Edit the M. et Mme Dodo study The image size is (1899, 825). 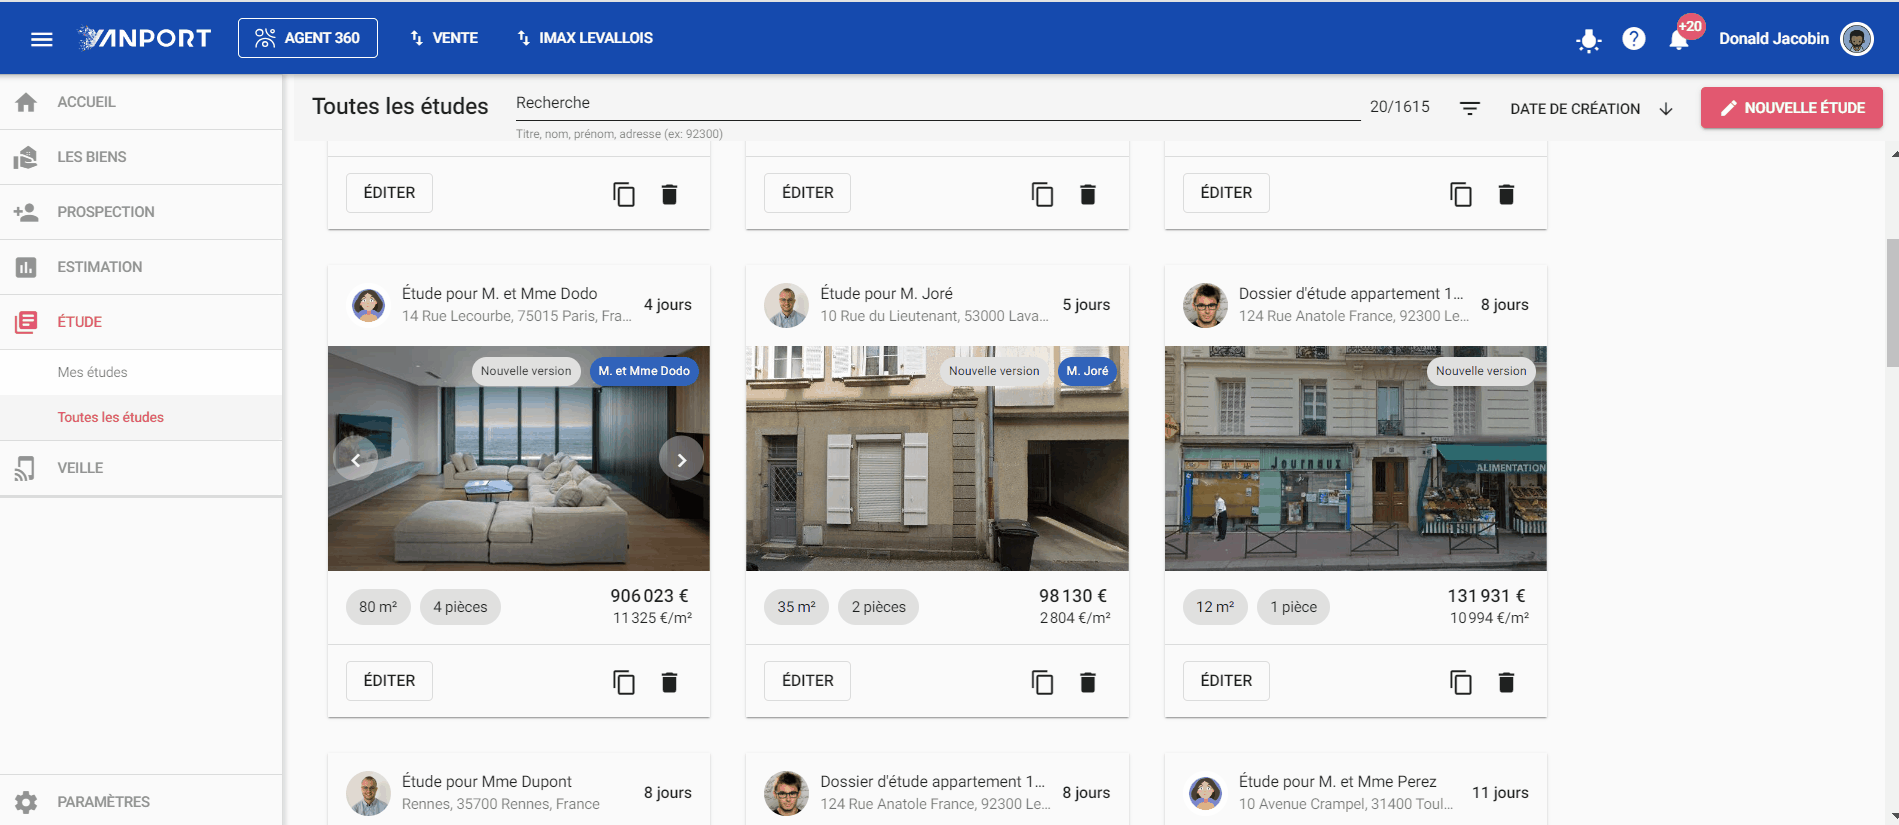(389, 681)
